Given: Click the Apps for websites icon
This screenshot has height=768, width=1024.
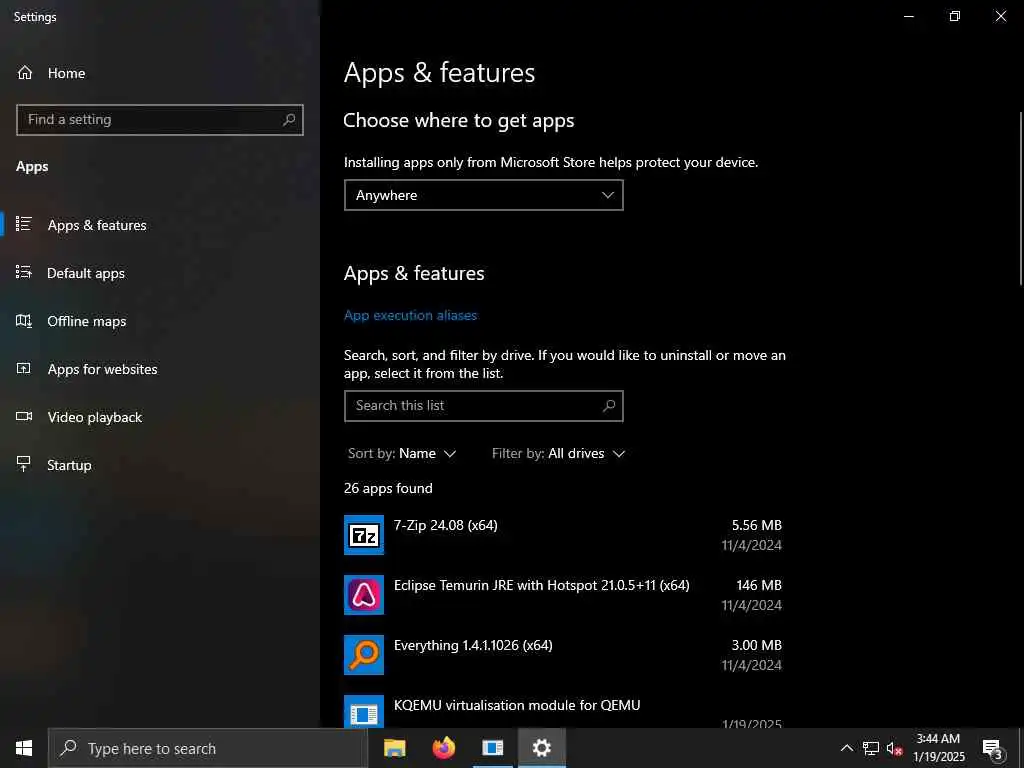Looking at the screenshot, I should pos(24,368).
